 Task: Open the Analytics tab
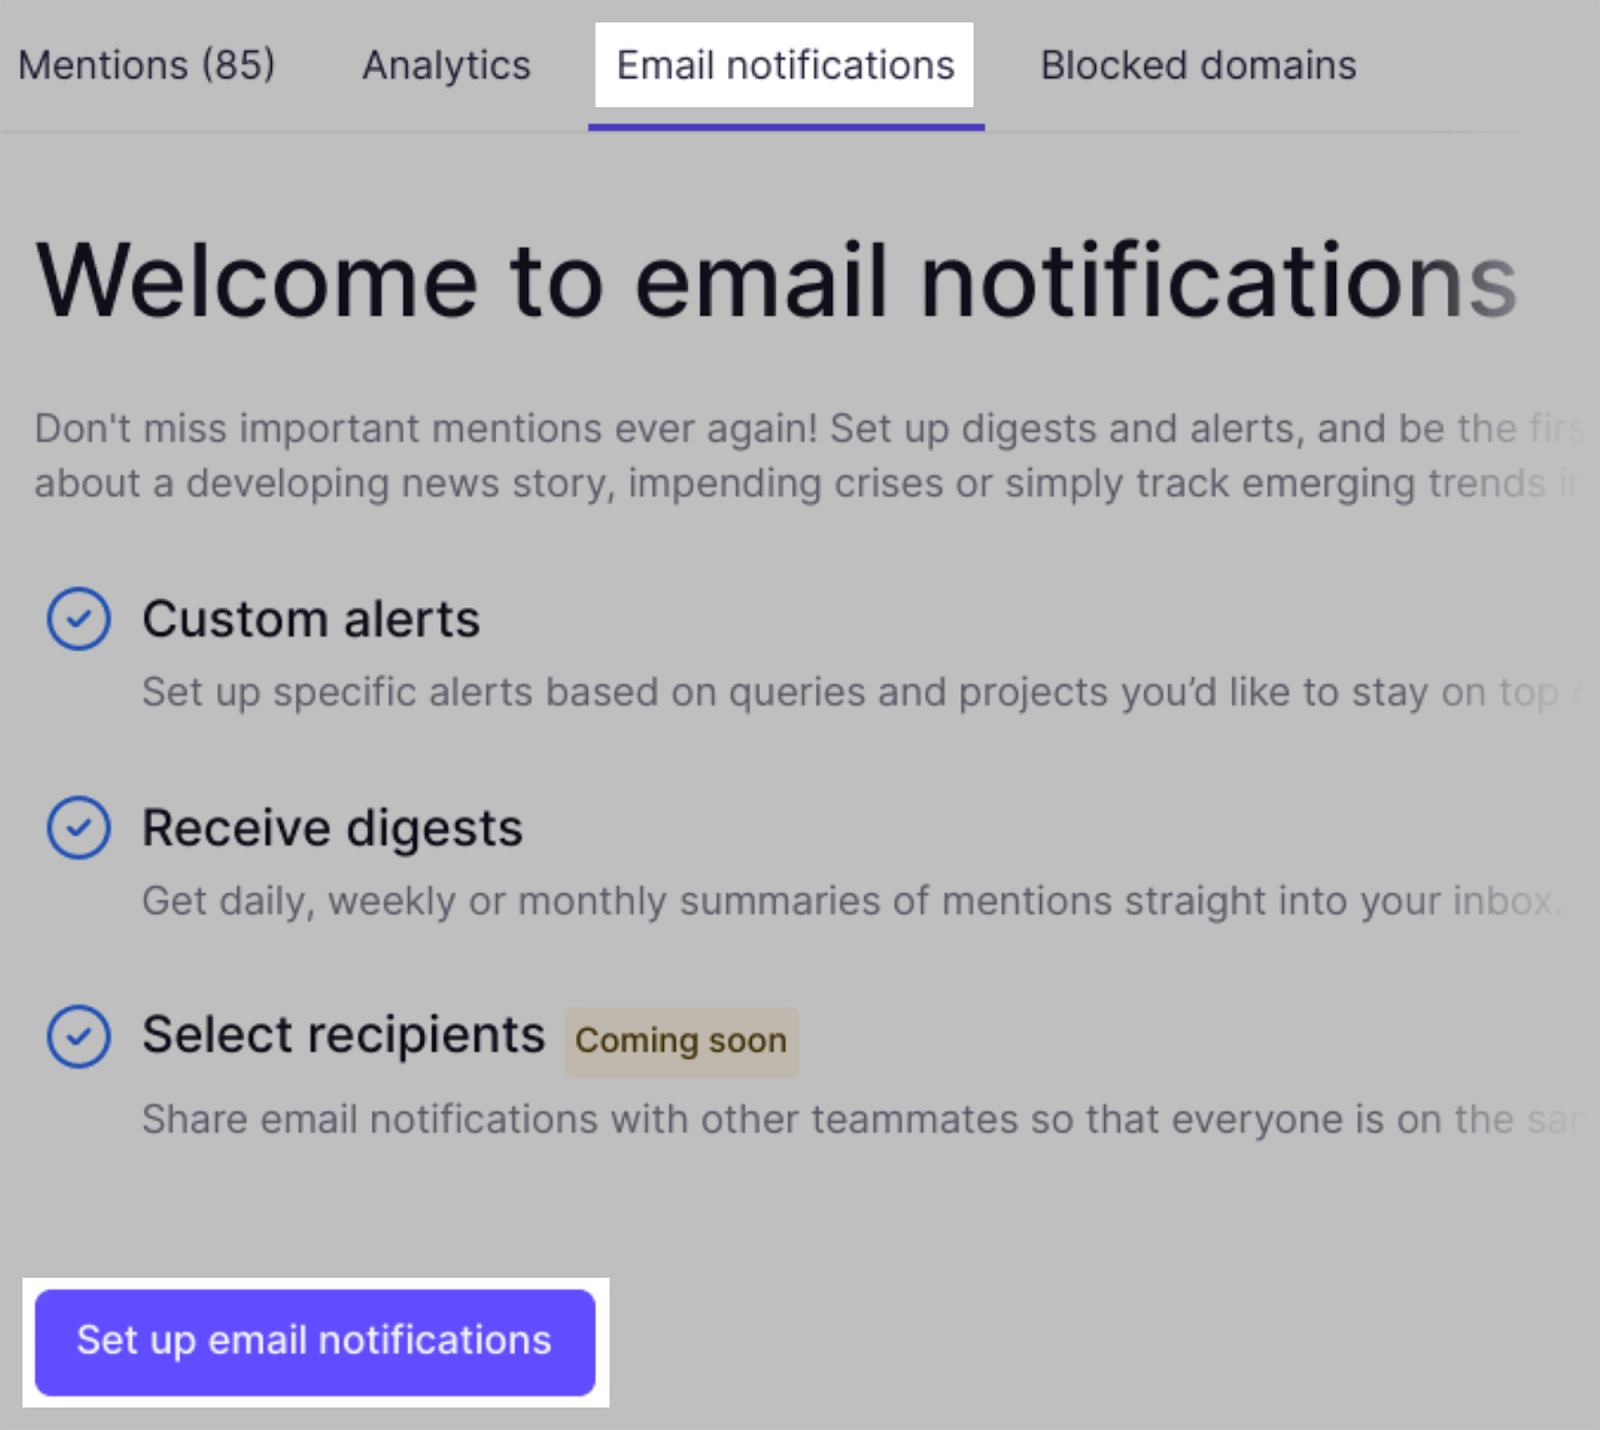click(445, 65)
